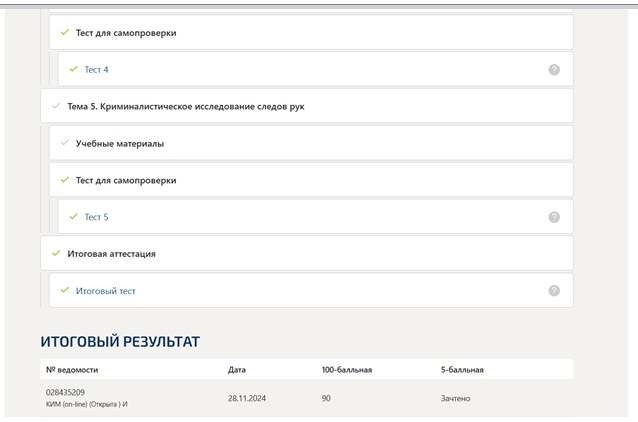This screenshot has width=638, height=422.
Task: Click КИМ (on-line) (Открыта) И subtitle
Action: pos(87,405)
